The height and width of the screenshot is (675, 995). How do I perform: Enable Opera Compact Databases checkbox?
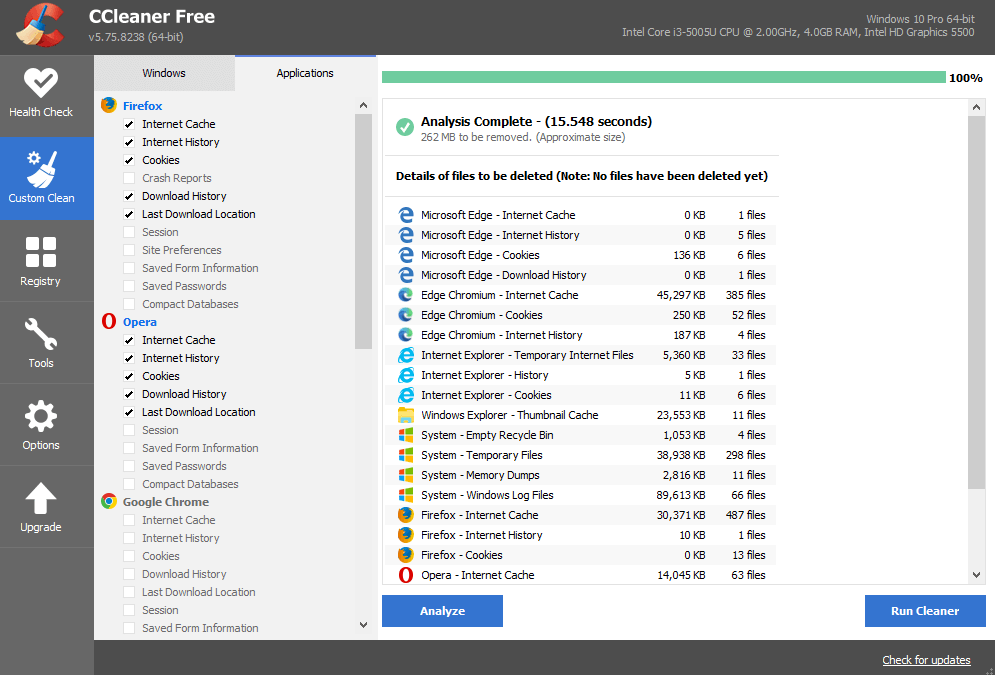(x=129, y=484)
